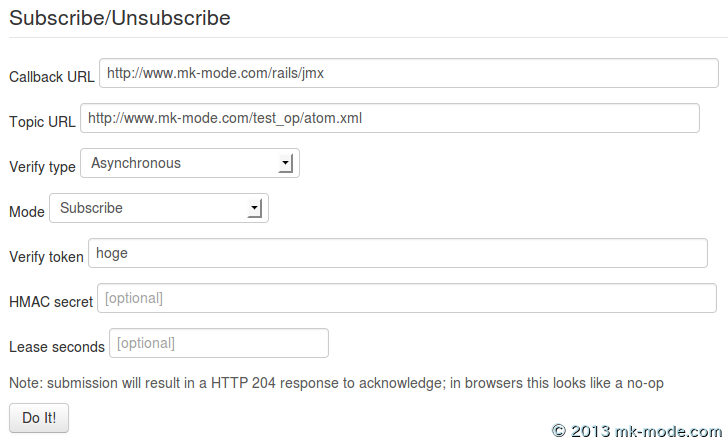Click the Lease seconds label
The image size is (728, 443).
tap(57, 347)
